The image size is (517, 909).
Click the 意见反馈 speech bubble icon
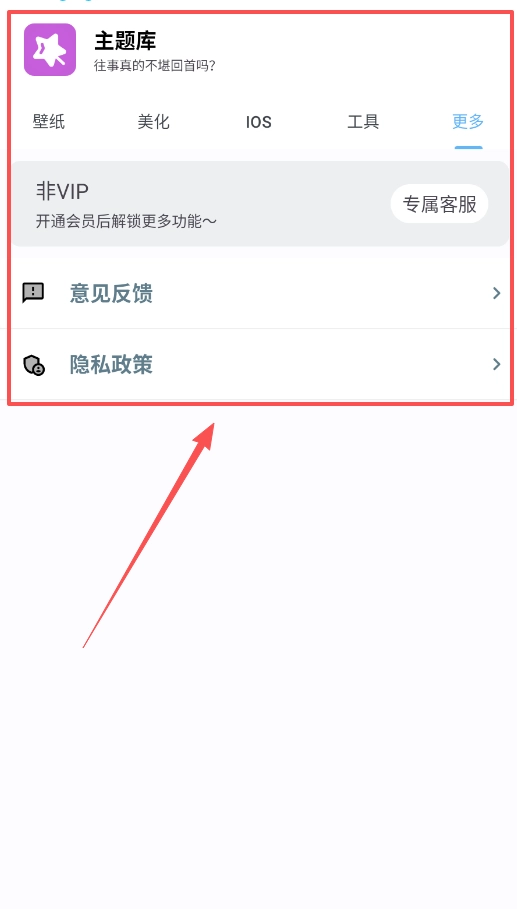[33, 293]
